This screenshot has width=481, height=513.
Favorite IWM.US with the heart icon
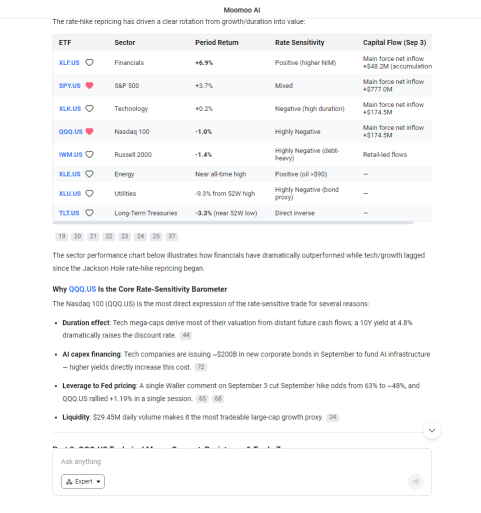pos(89,154)
